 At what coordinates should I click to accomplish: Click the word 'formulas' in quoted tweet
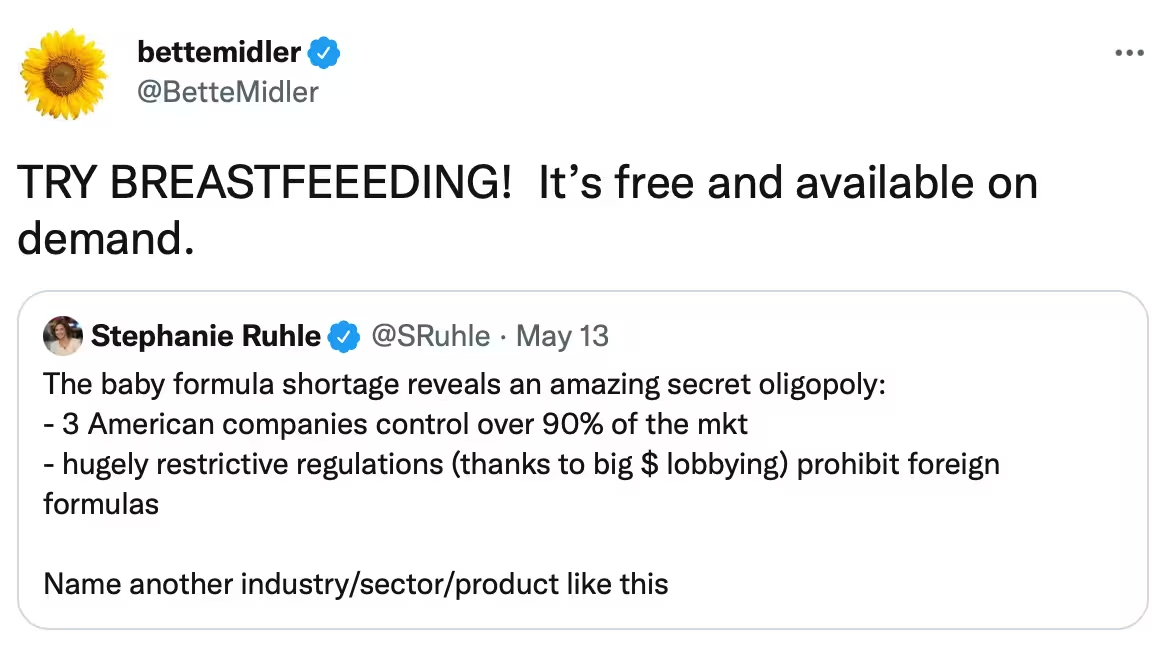tap(101, 504)
